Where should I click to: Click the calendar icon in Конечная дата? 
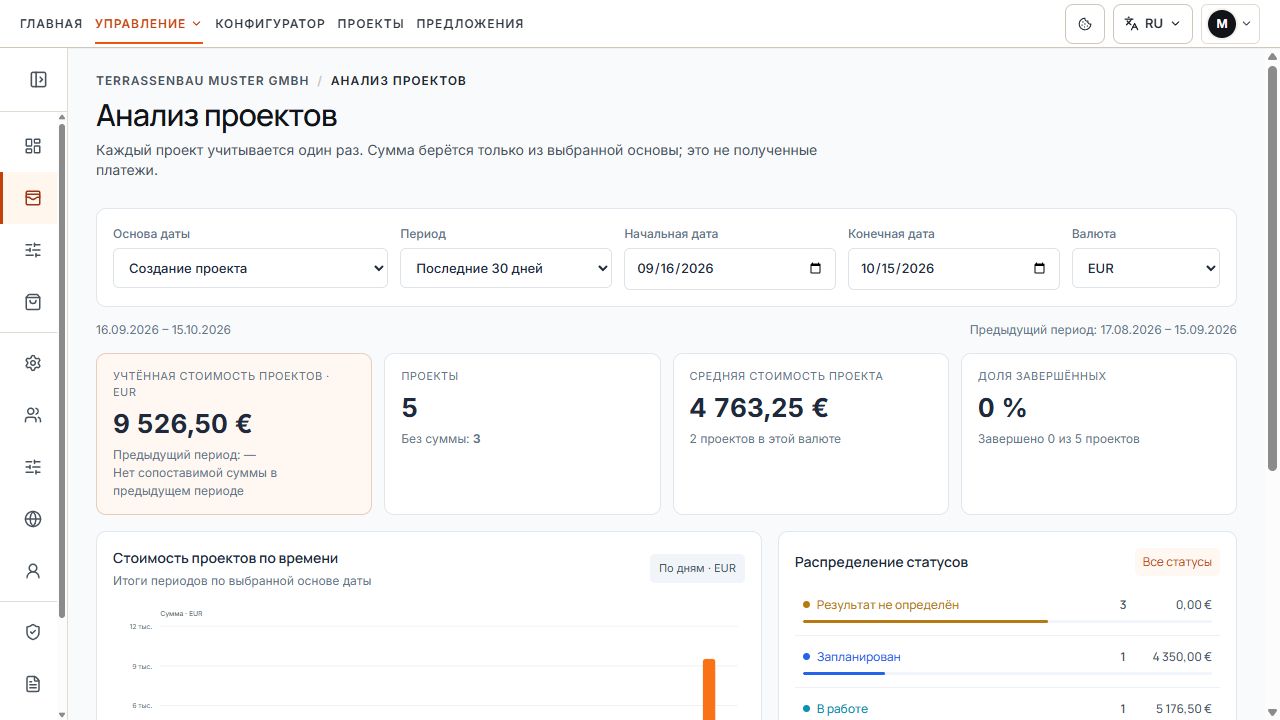click(1039, 268)
